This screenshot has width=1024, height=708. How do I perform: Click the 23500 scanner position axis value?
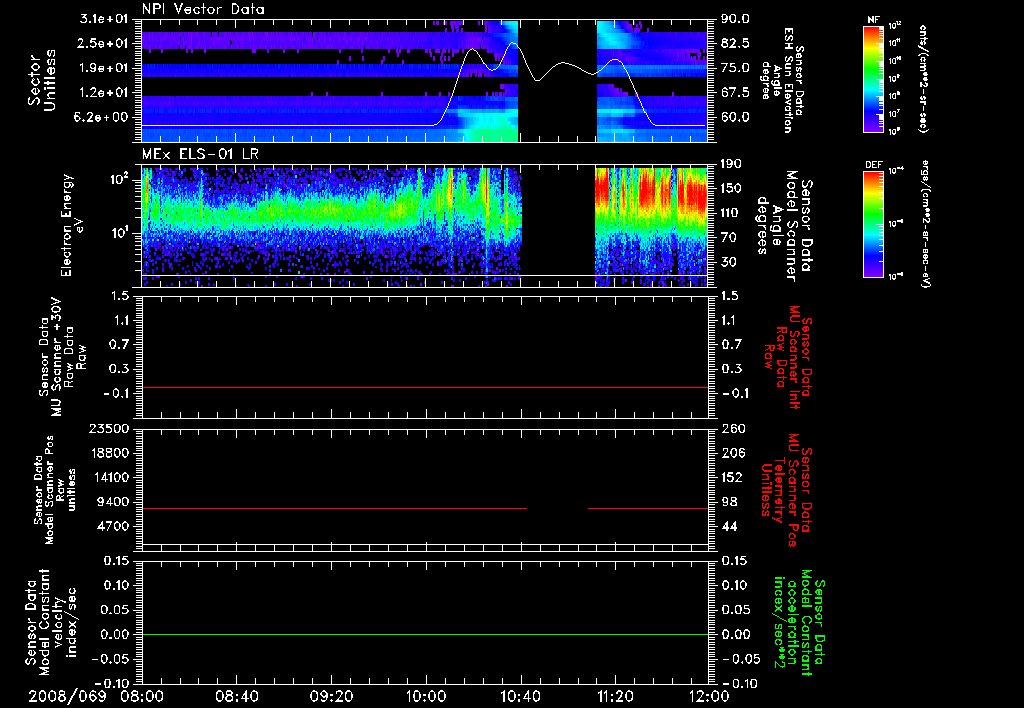110,429
